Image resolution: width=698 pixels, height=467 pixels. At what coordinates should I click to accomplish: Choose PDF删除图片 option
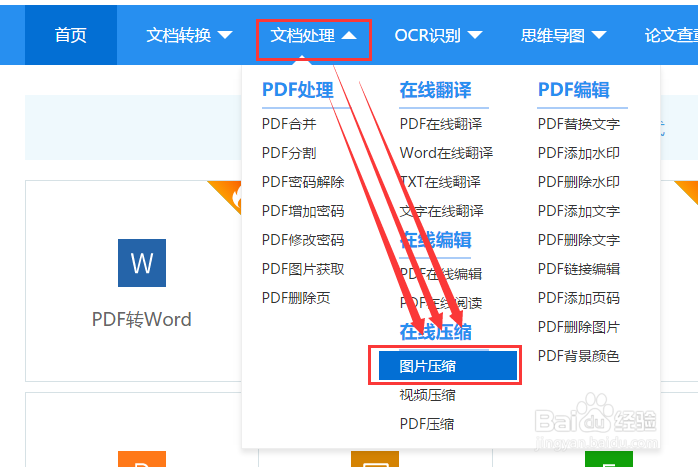coord(579,327)
